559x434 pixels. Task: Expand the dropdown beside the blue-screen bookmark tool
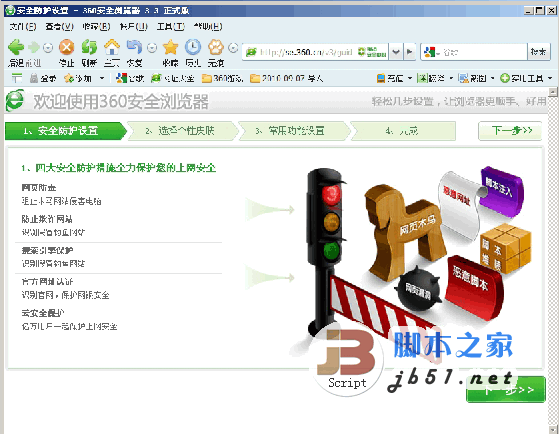(409, 78)
